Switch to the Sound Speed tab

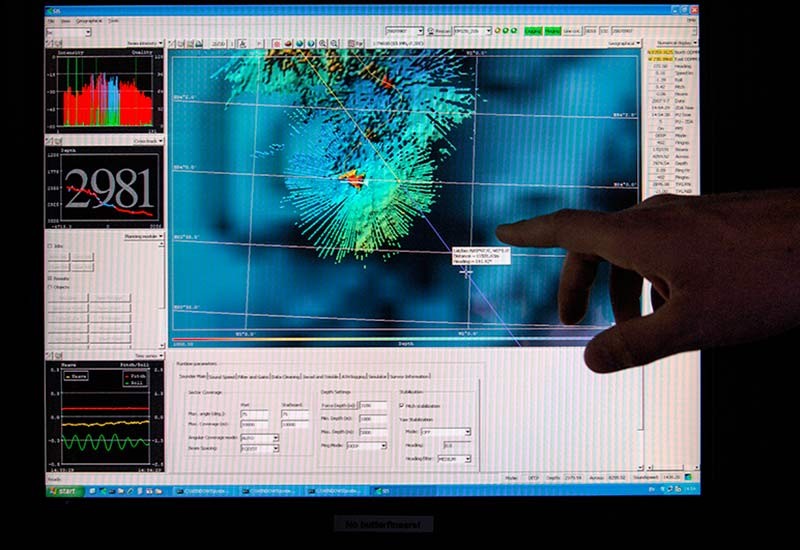tap(223, 376)
